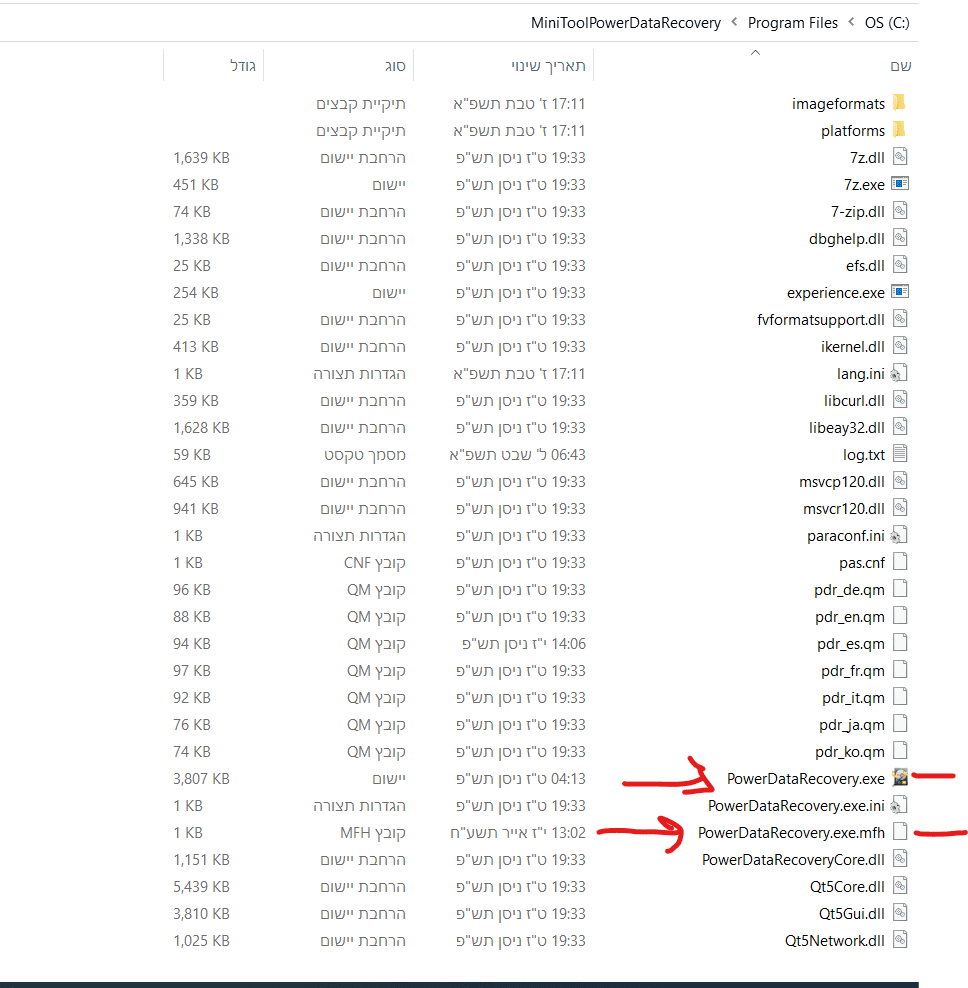Click the 06:43 modified date cell
Screen dimensions: 968x988
517,455
